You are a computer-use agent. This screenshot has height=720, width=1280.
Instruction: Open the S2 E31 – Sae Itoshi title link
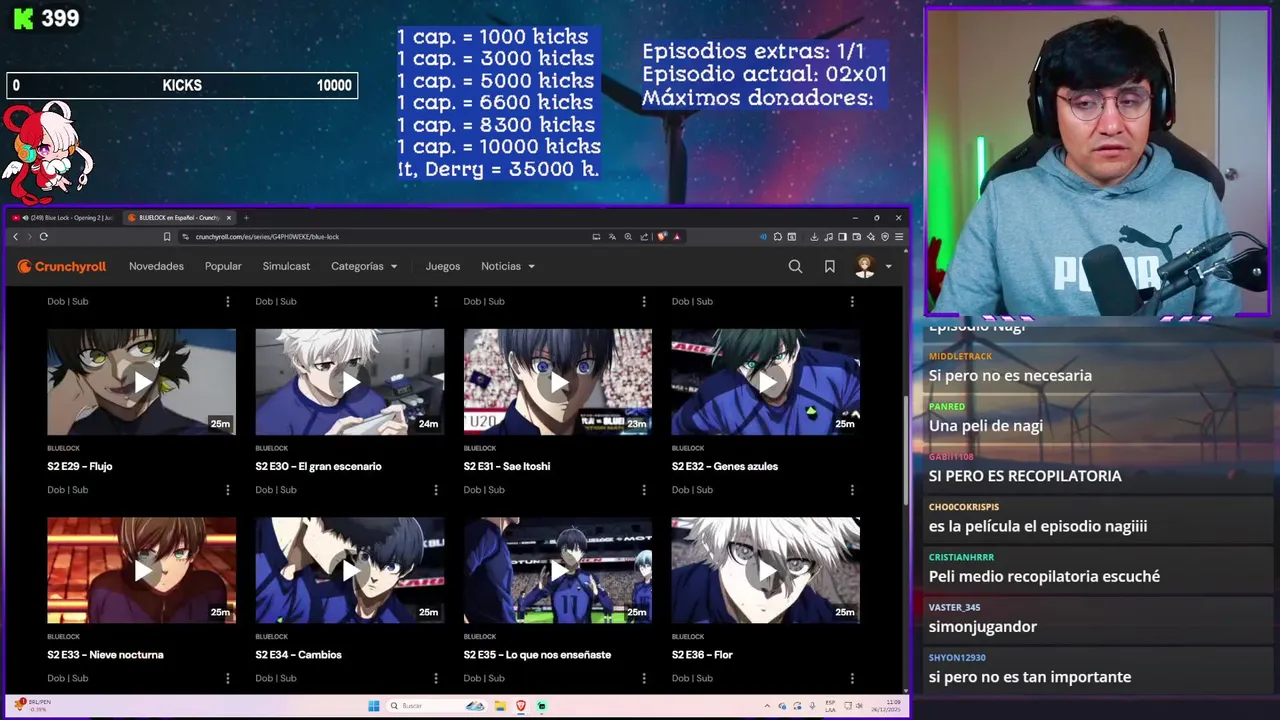(507, 466)
